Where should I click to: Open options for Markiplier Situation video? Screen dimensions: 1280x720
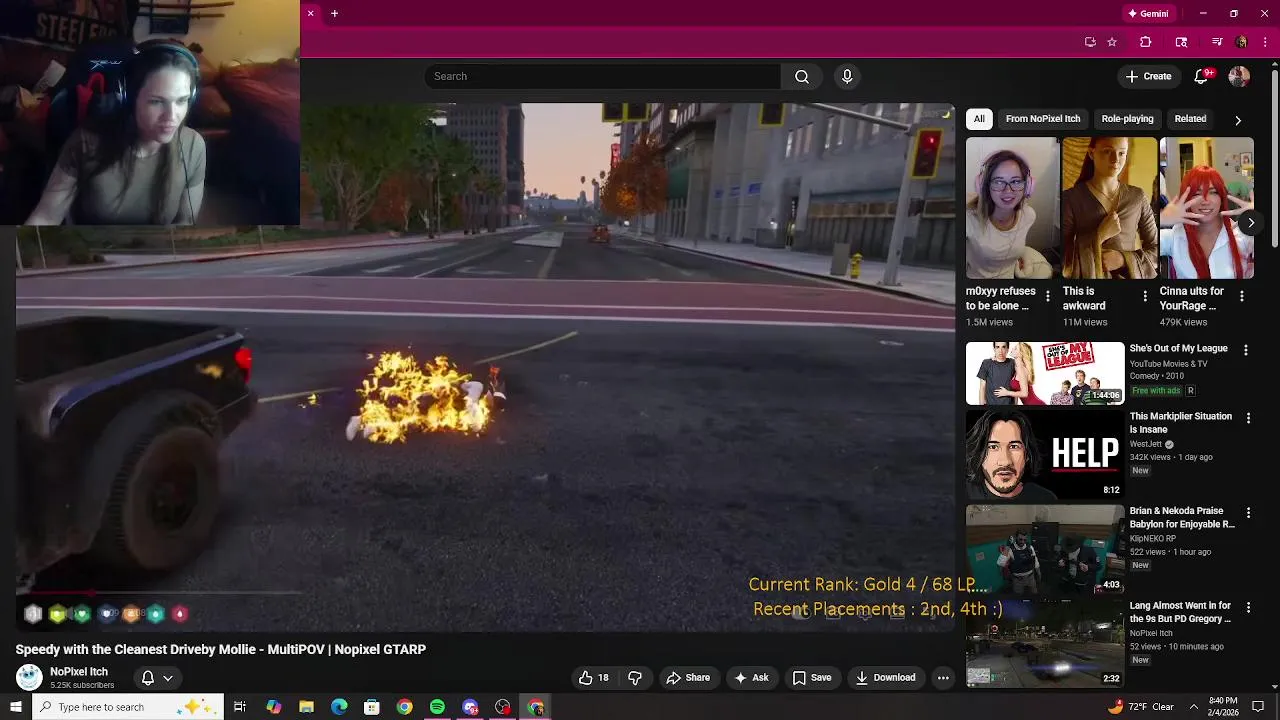(x=1248, y=418)
